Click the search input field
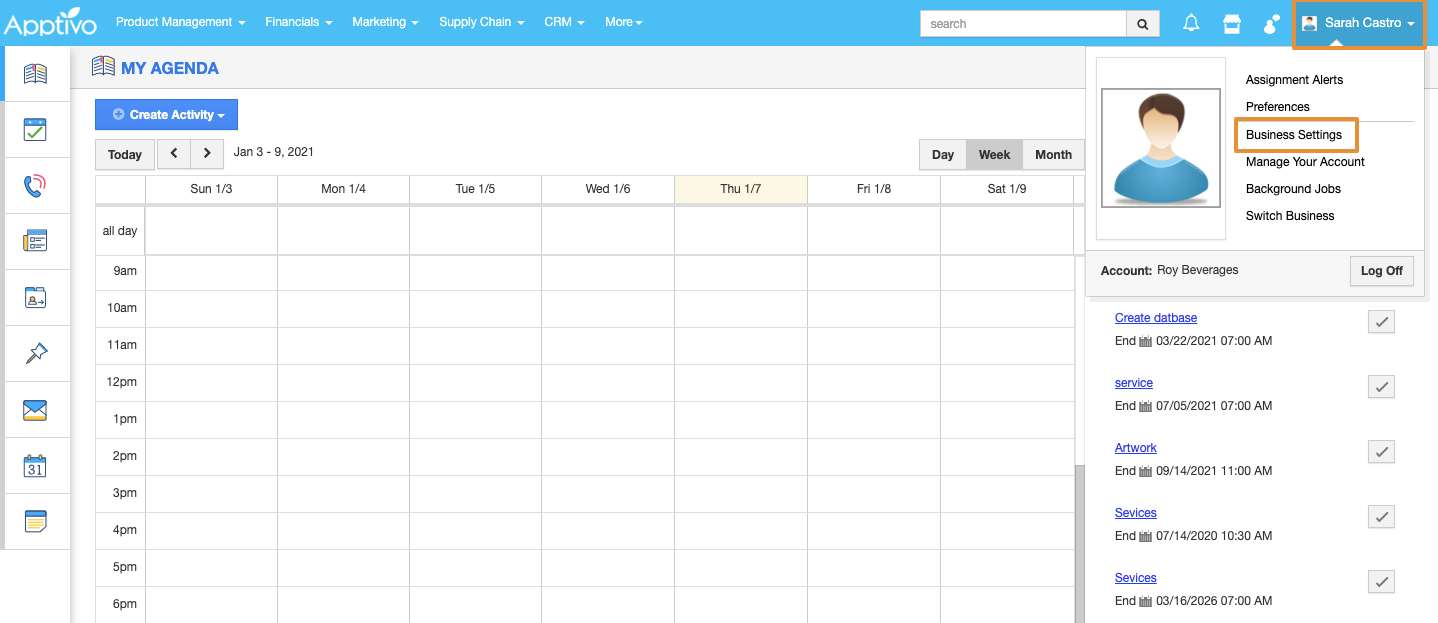Screen dimensions: 1438x623 pyautogui.click(x=1022, y=23)
